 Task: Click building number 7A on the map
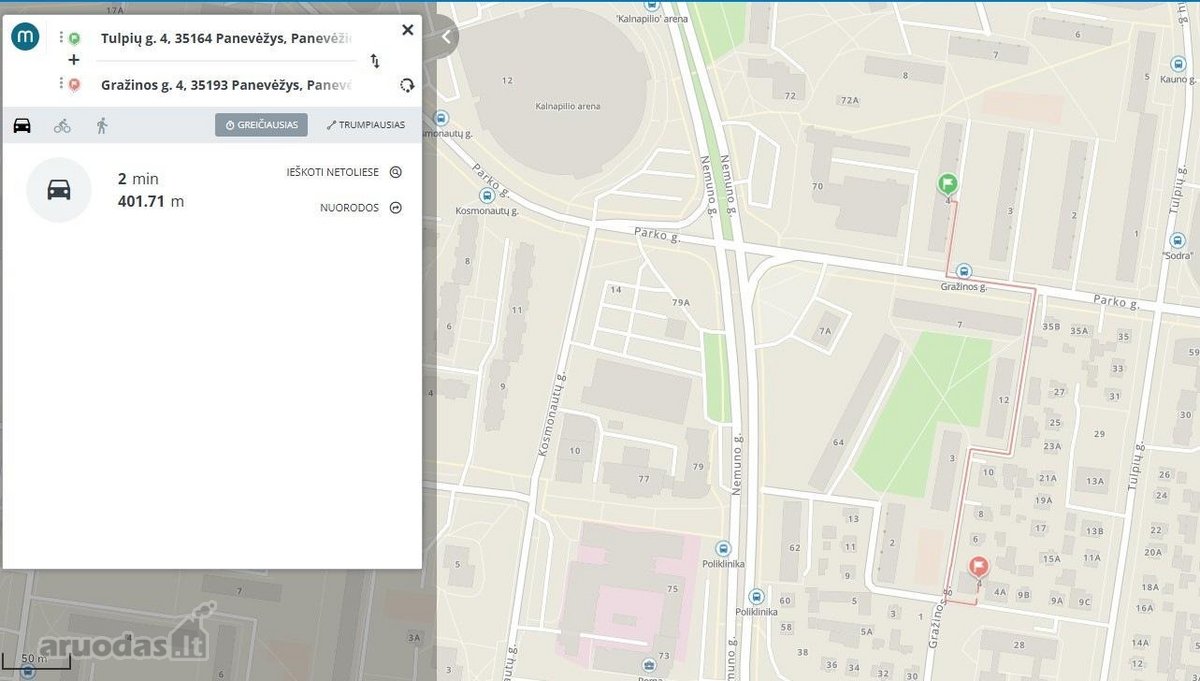tap(825, 331)
